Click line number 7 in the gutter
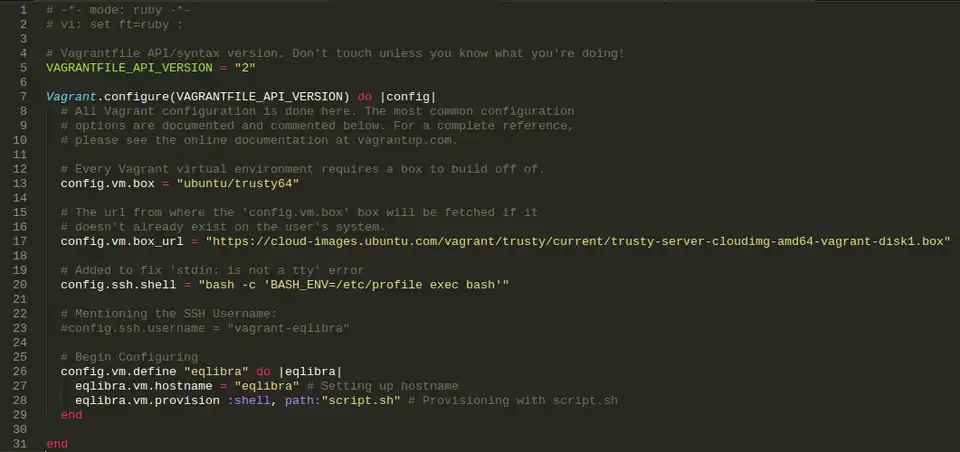Viewport: 960px width, 452px height. click(21, 97)
